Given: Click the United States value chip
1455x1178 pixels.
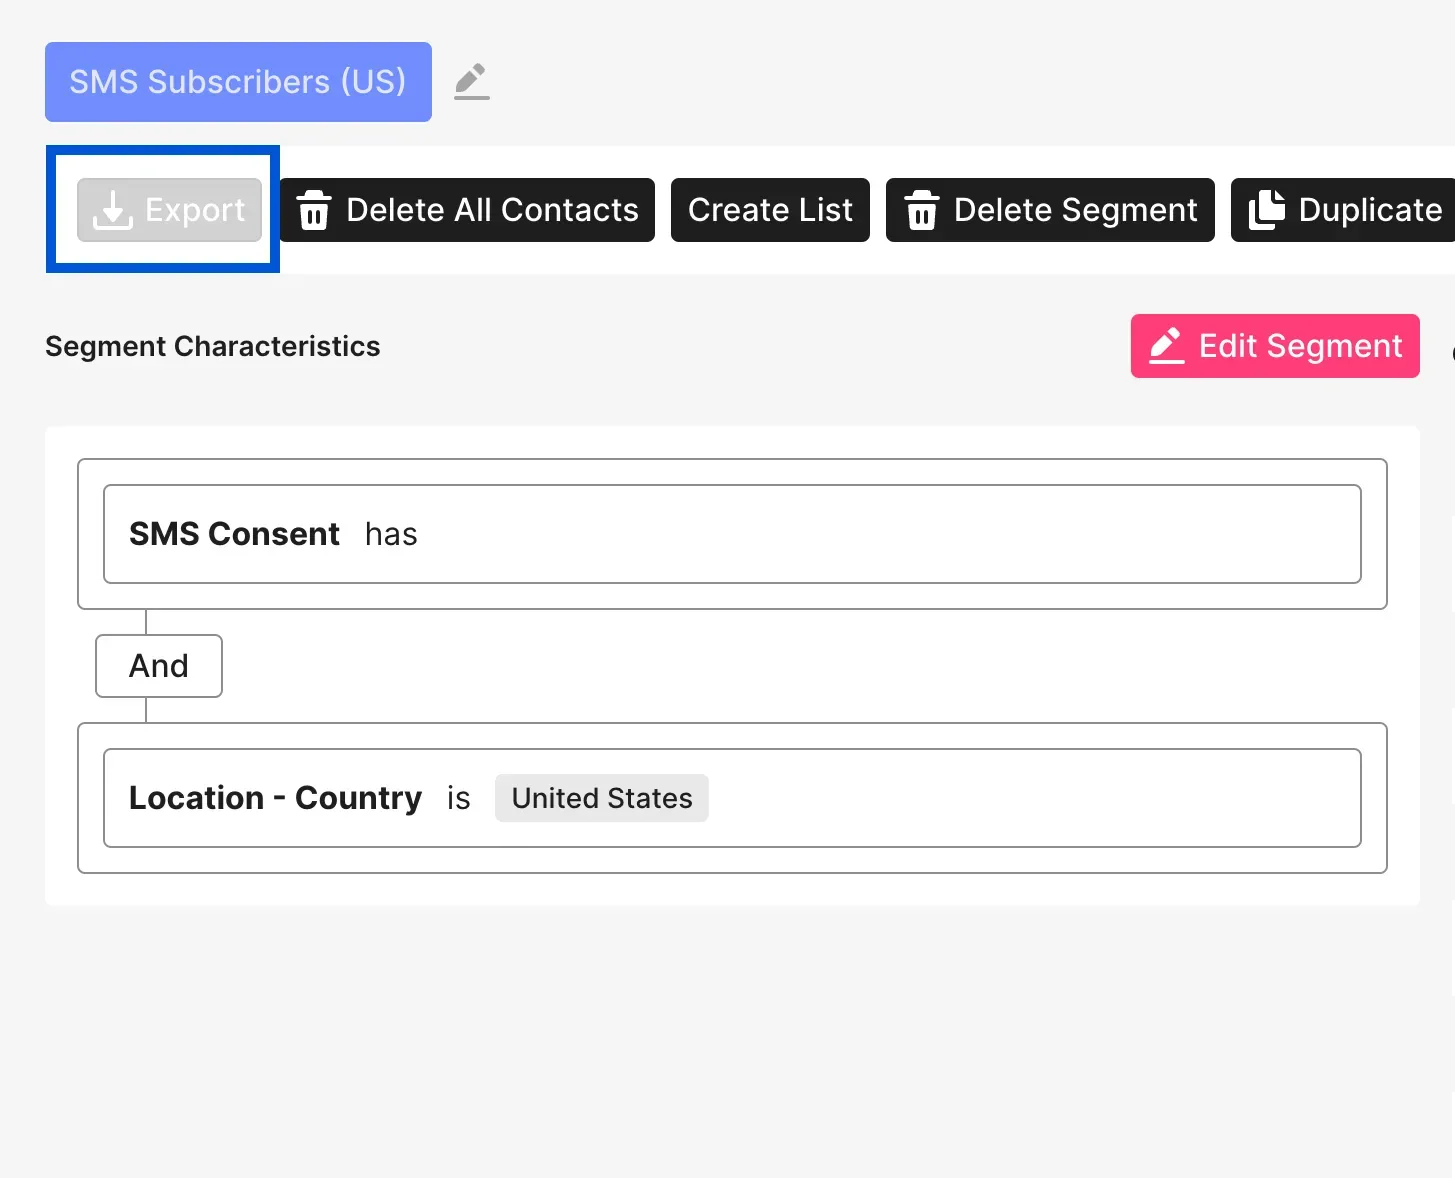Looking at the screenshot, I should pyautogui.click(x=602, y=798).
